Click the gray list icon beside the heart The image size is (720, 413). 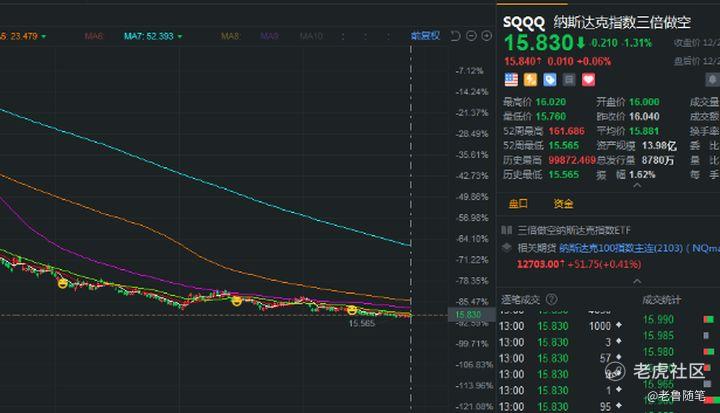[569, 80]
